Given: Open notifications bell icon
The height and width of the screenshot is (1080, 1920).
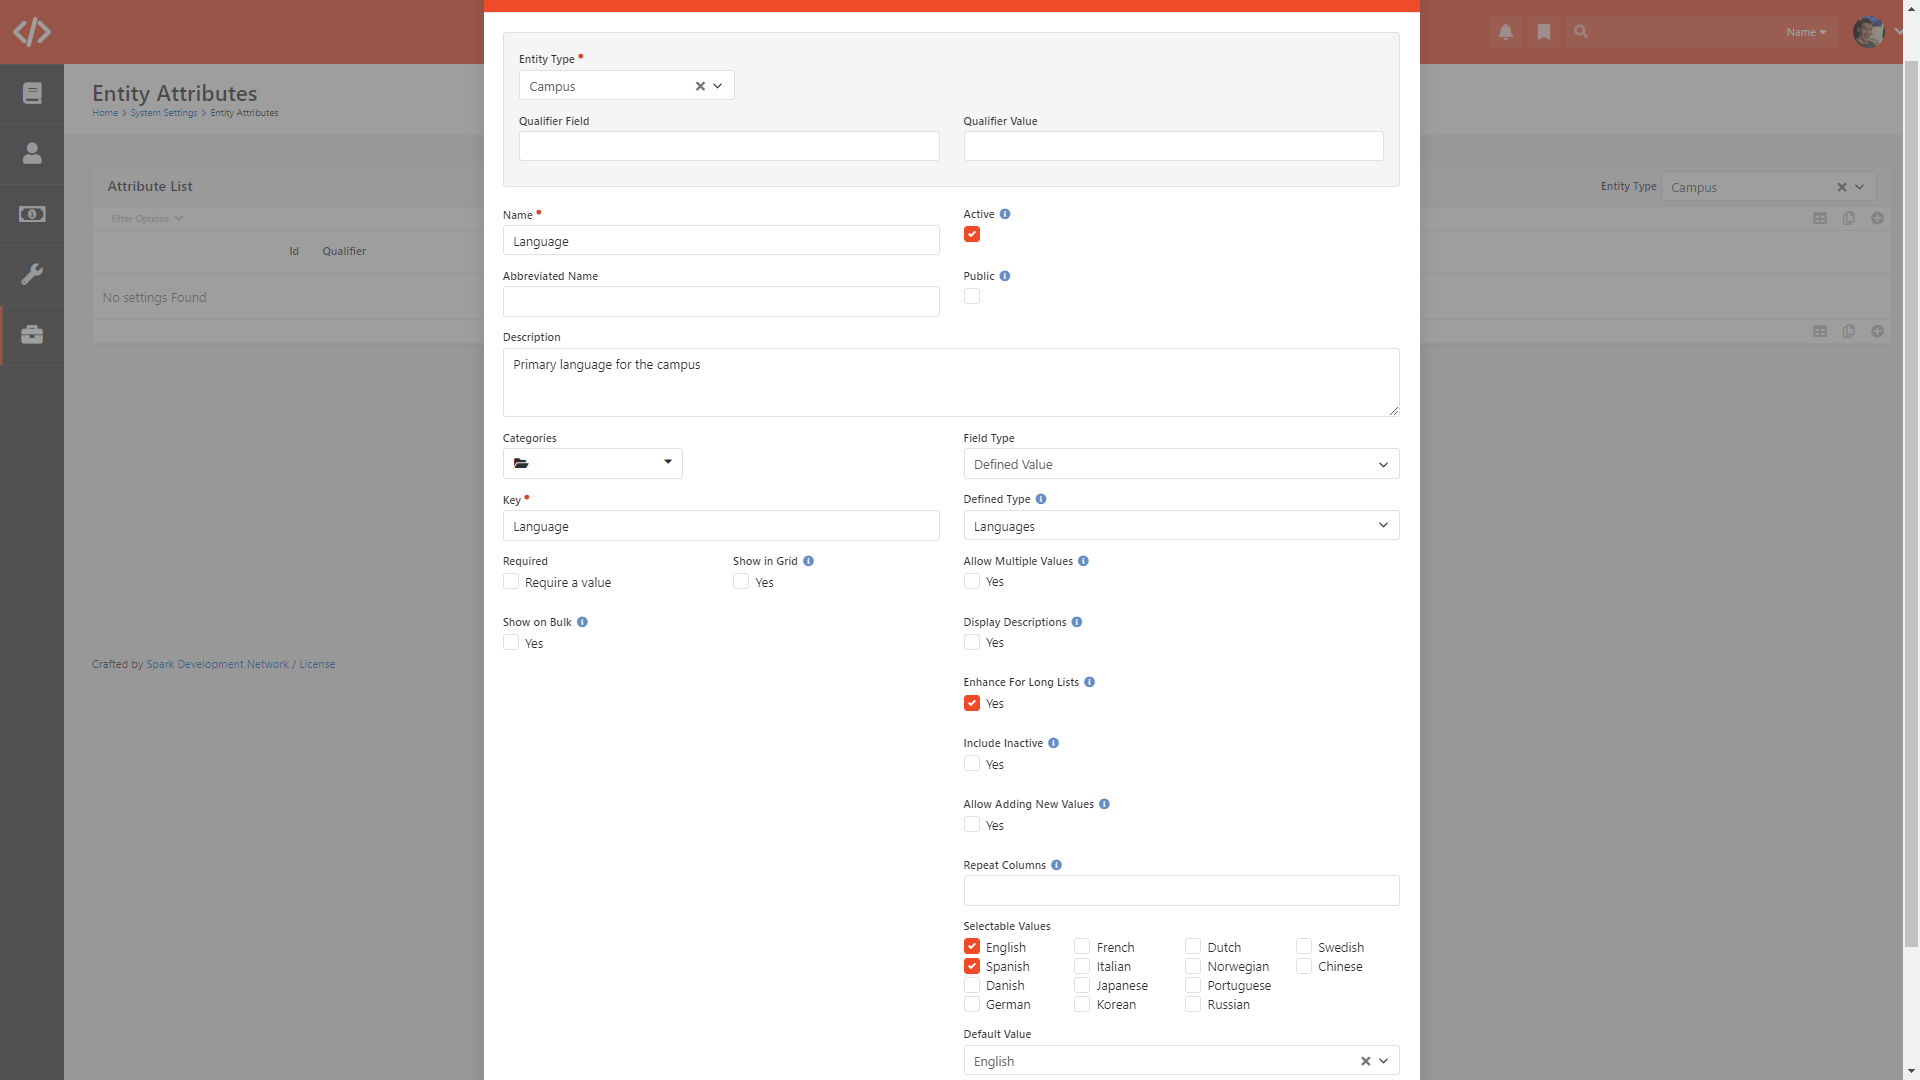Looking at the screenshot, I should pos(1505,32).
